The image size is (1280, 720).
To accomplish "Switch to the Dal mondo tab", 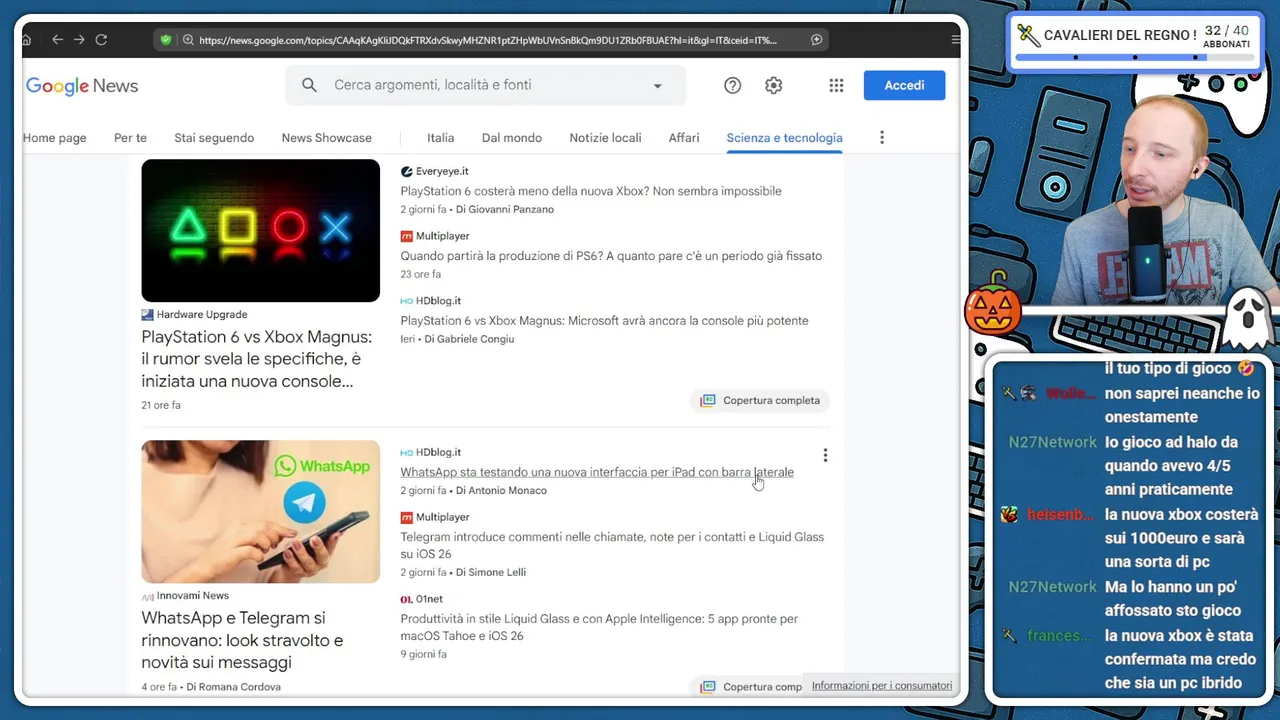I will tap(512, 138).
